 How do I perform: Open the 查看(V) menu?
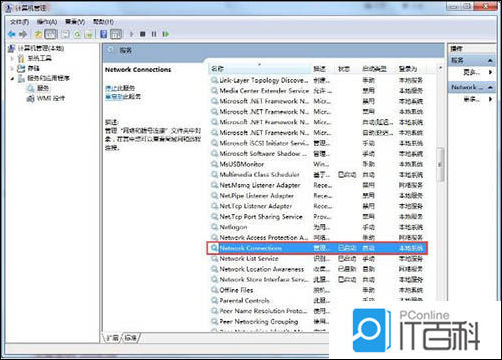[x=75, y=22]
